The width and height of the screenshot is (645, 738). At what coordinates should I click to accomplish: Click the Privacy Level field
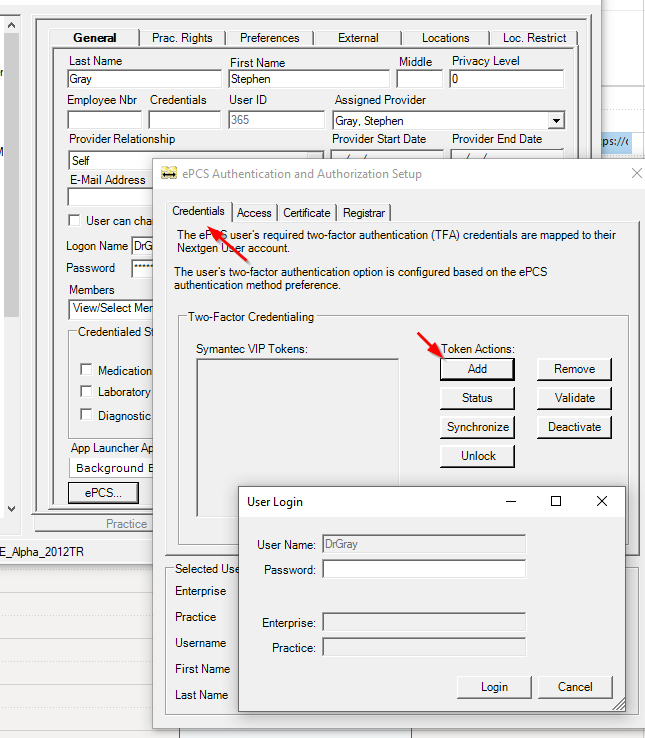(507, 79)
